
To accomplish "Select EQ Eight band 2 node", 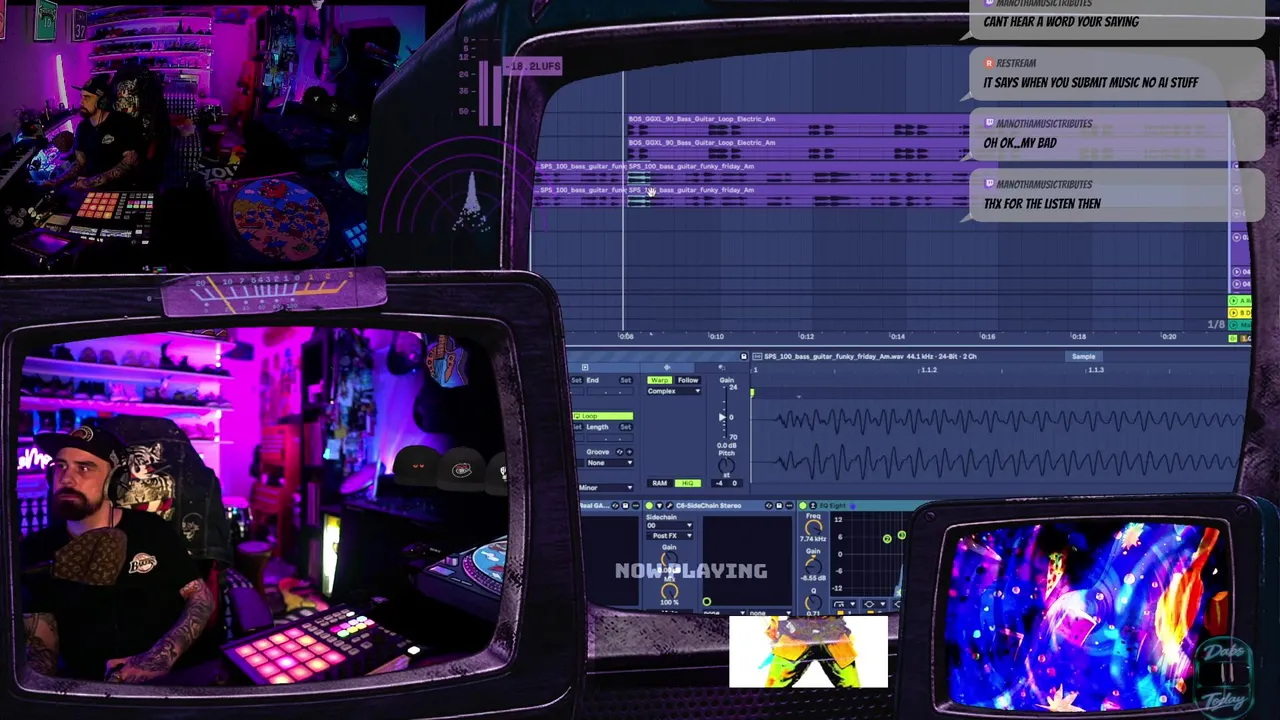I will (887, 539).
